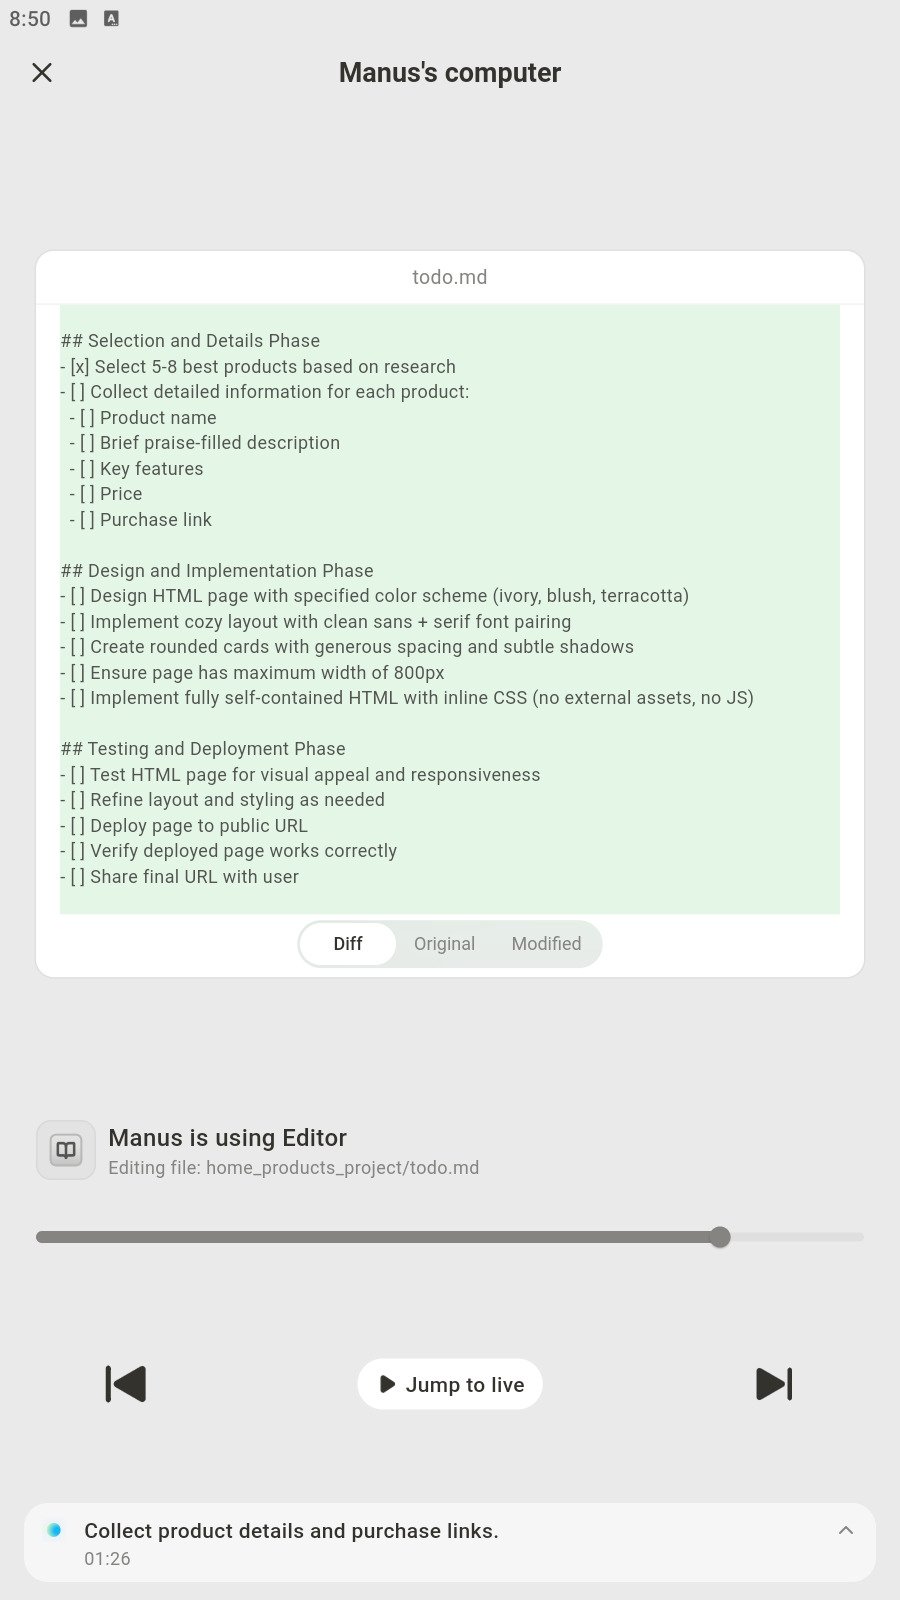Close the Manus's computer view
900x1600 pixels.
42,72
